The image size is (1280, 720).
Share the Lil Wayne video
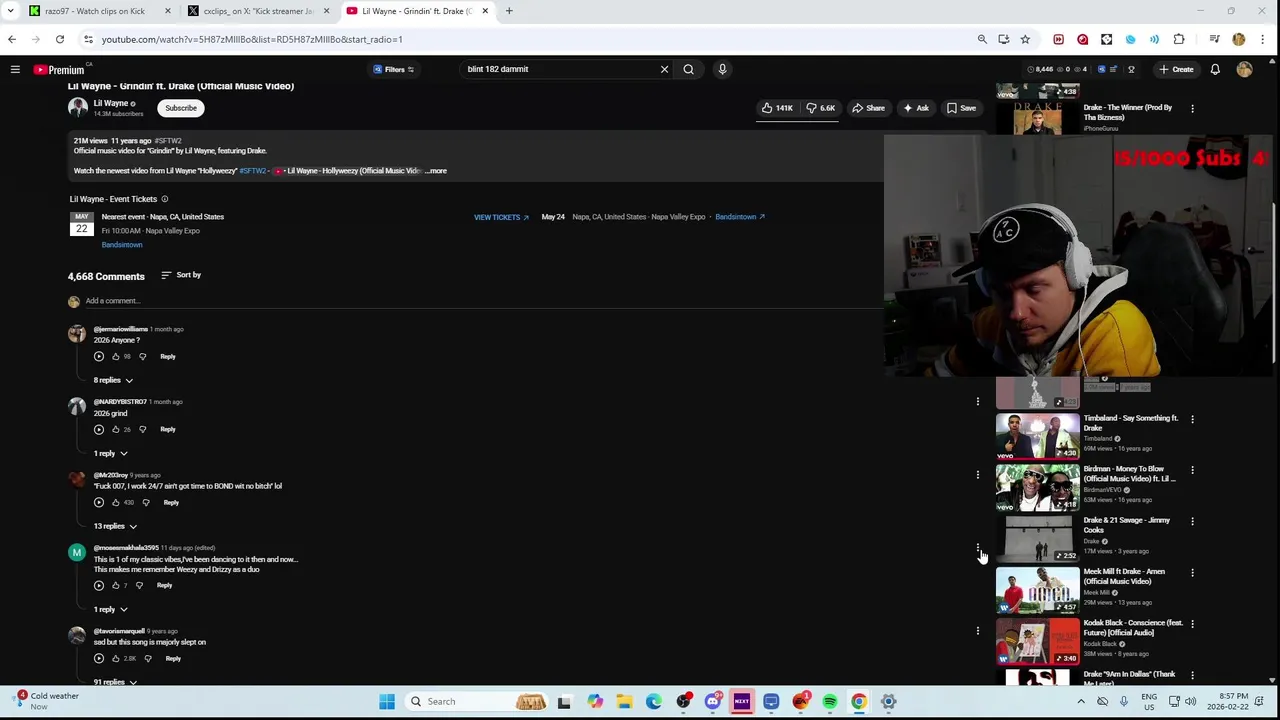point(868,108)
